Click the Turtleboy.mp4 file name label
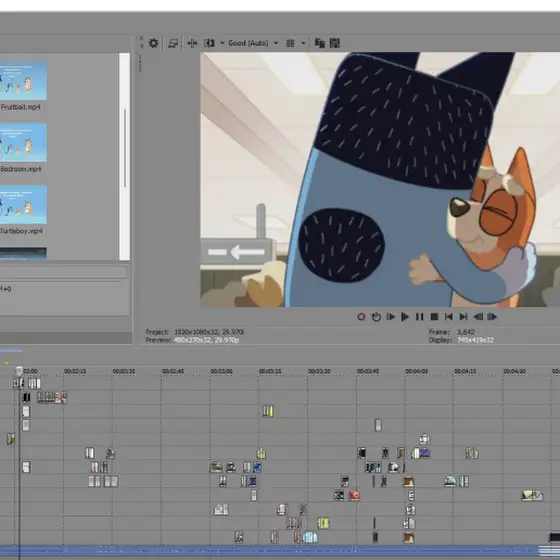This screenshot has width=560, height=560. click(x=21, y=231)
